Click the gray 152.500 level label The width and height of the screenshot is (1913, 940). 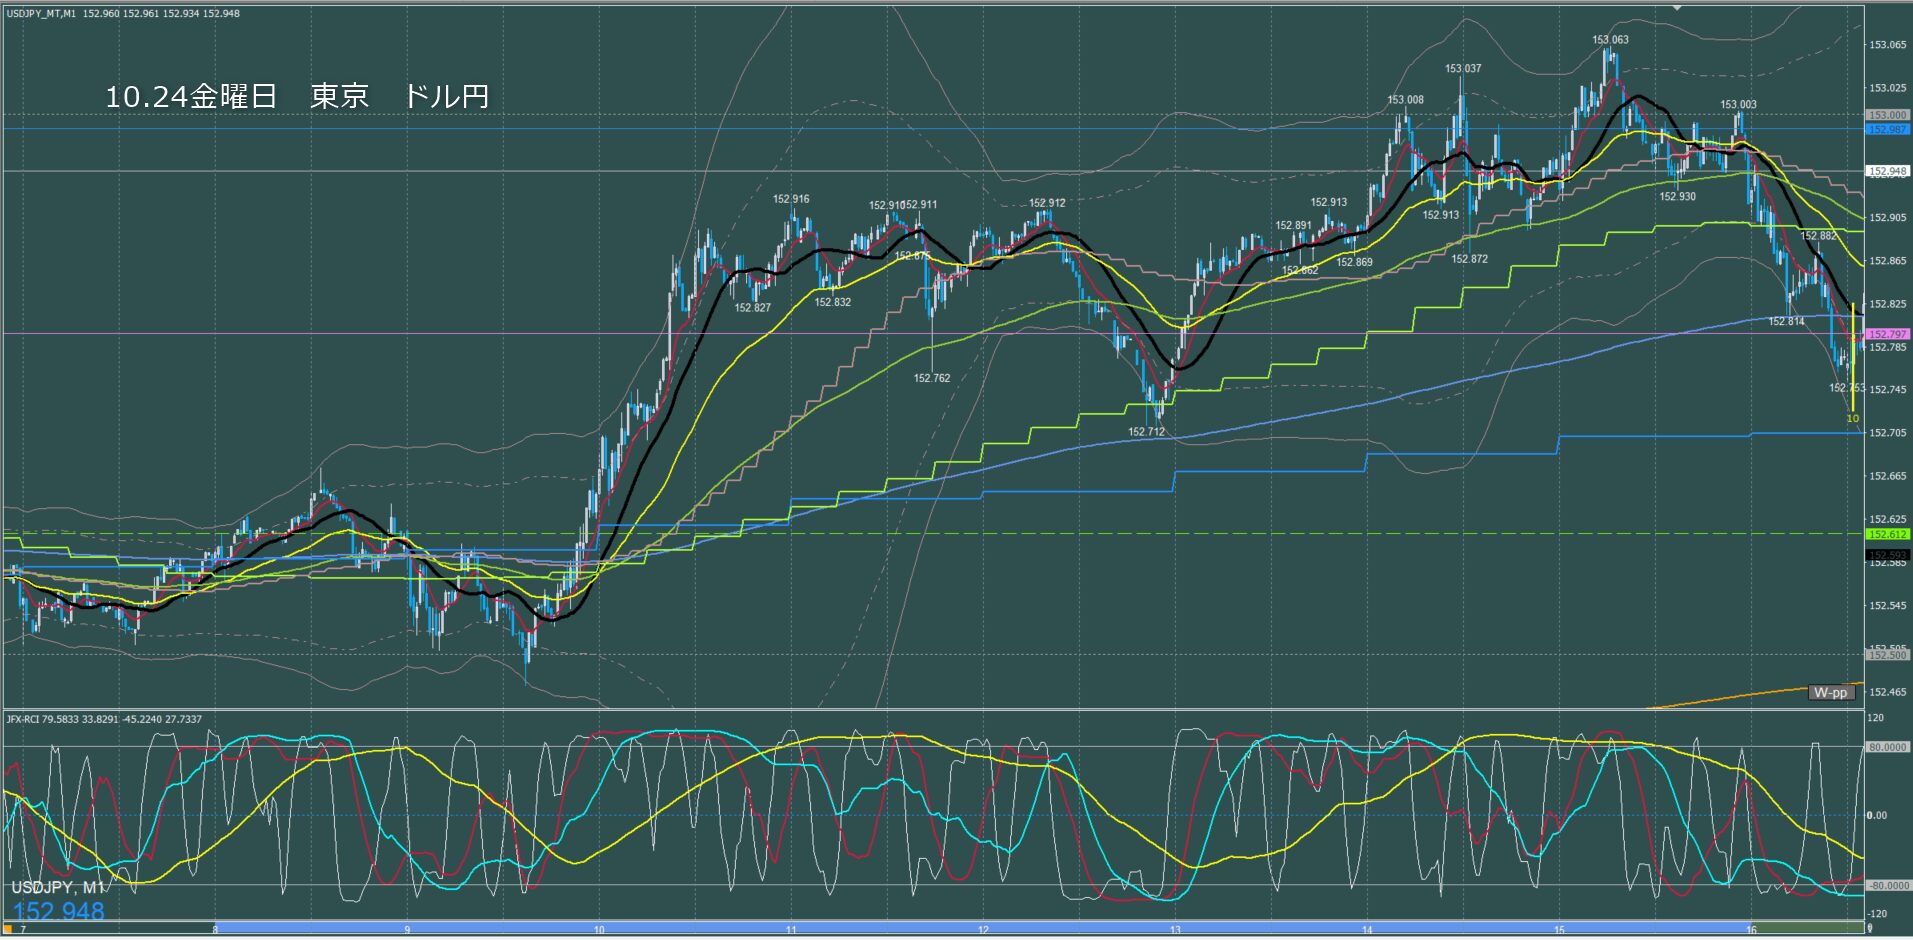tap(1887, 655)
